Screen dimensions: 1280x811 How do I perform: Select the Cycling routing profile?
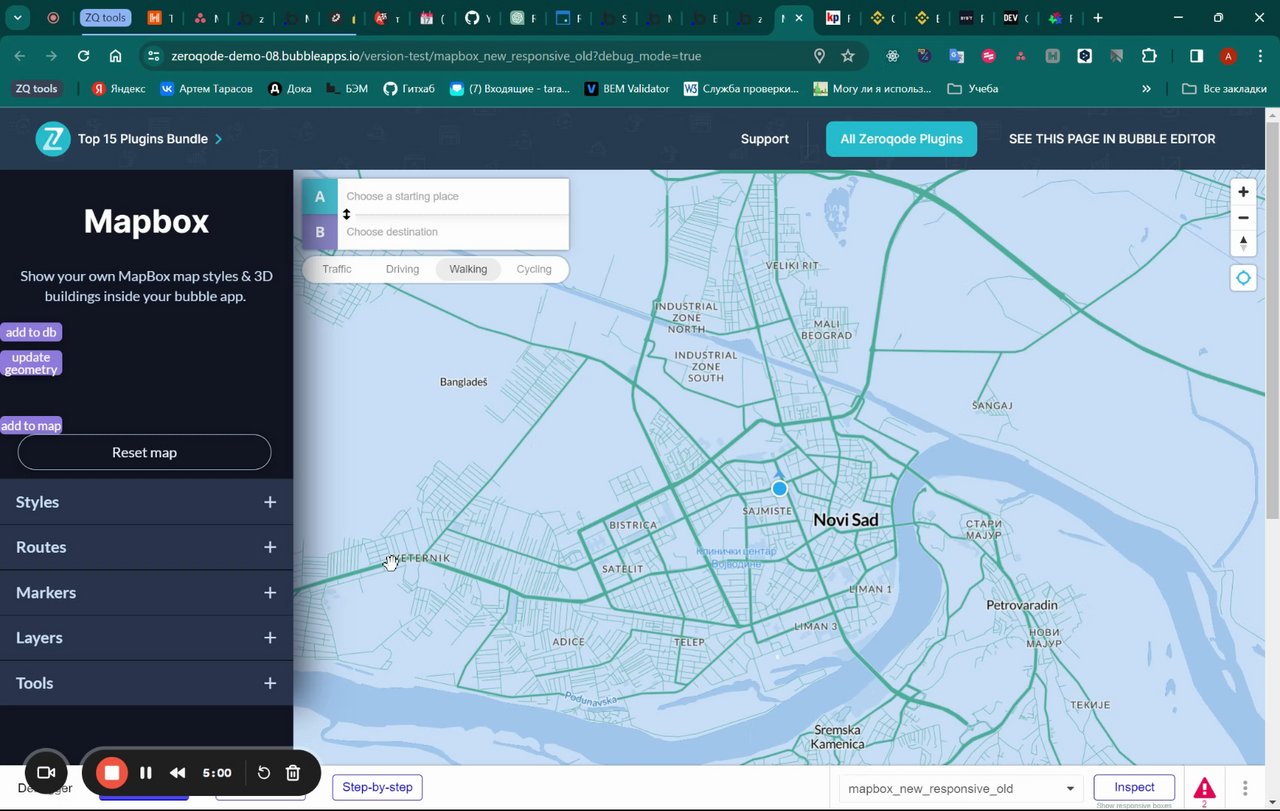point(534,269)
